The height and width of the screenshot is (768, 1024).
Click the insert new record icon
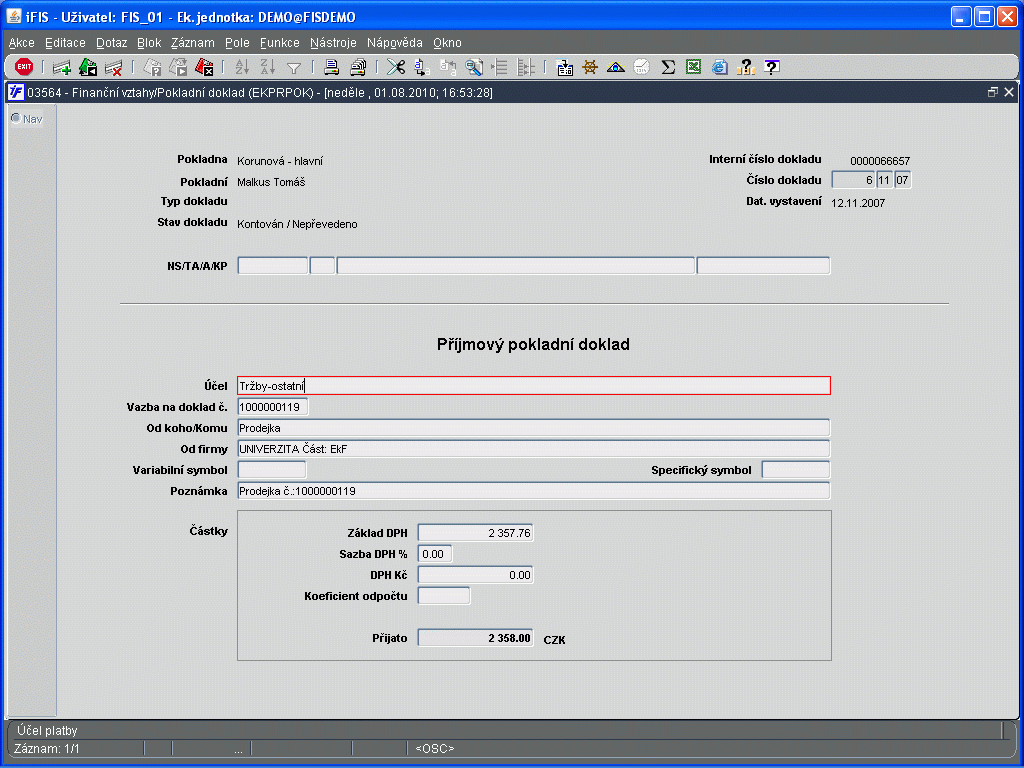click(x=62, y=67)
